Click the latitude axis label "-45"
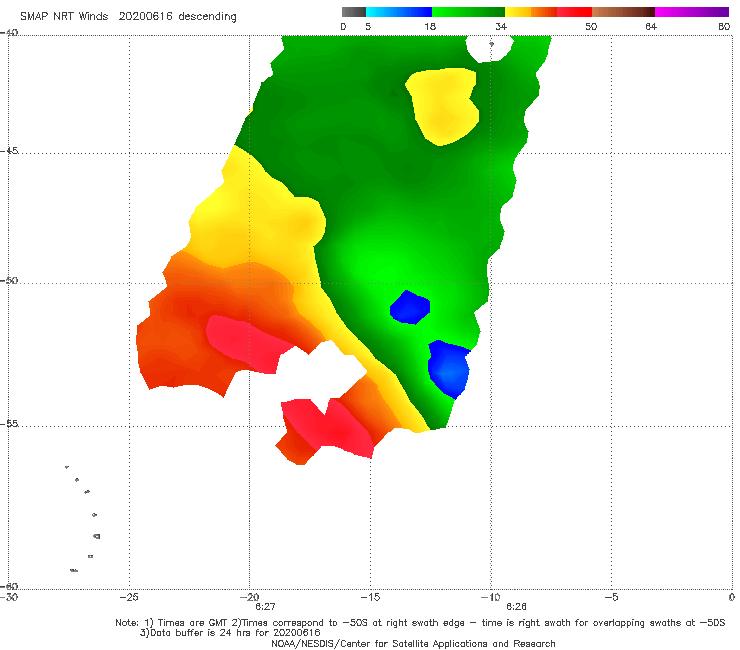Screen dimensions: 740x650 tap(9, 151)
